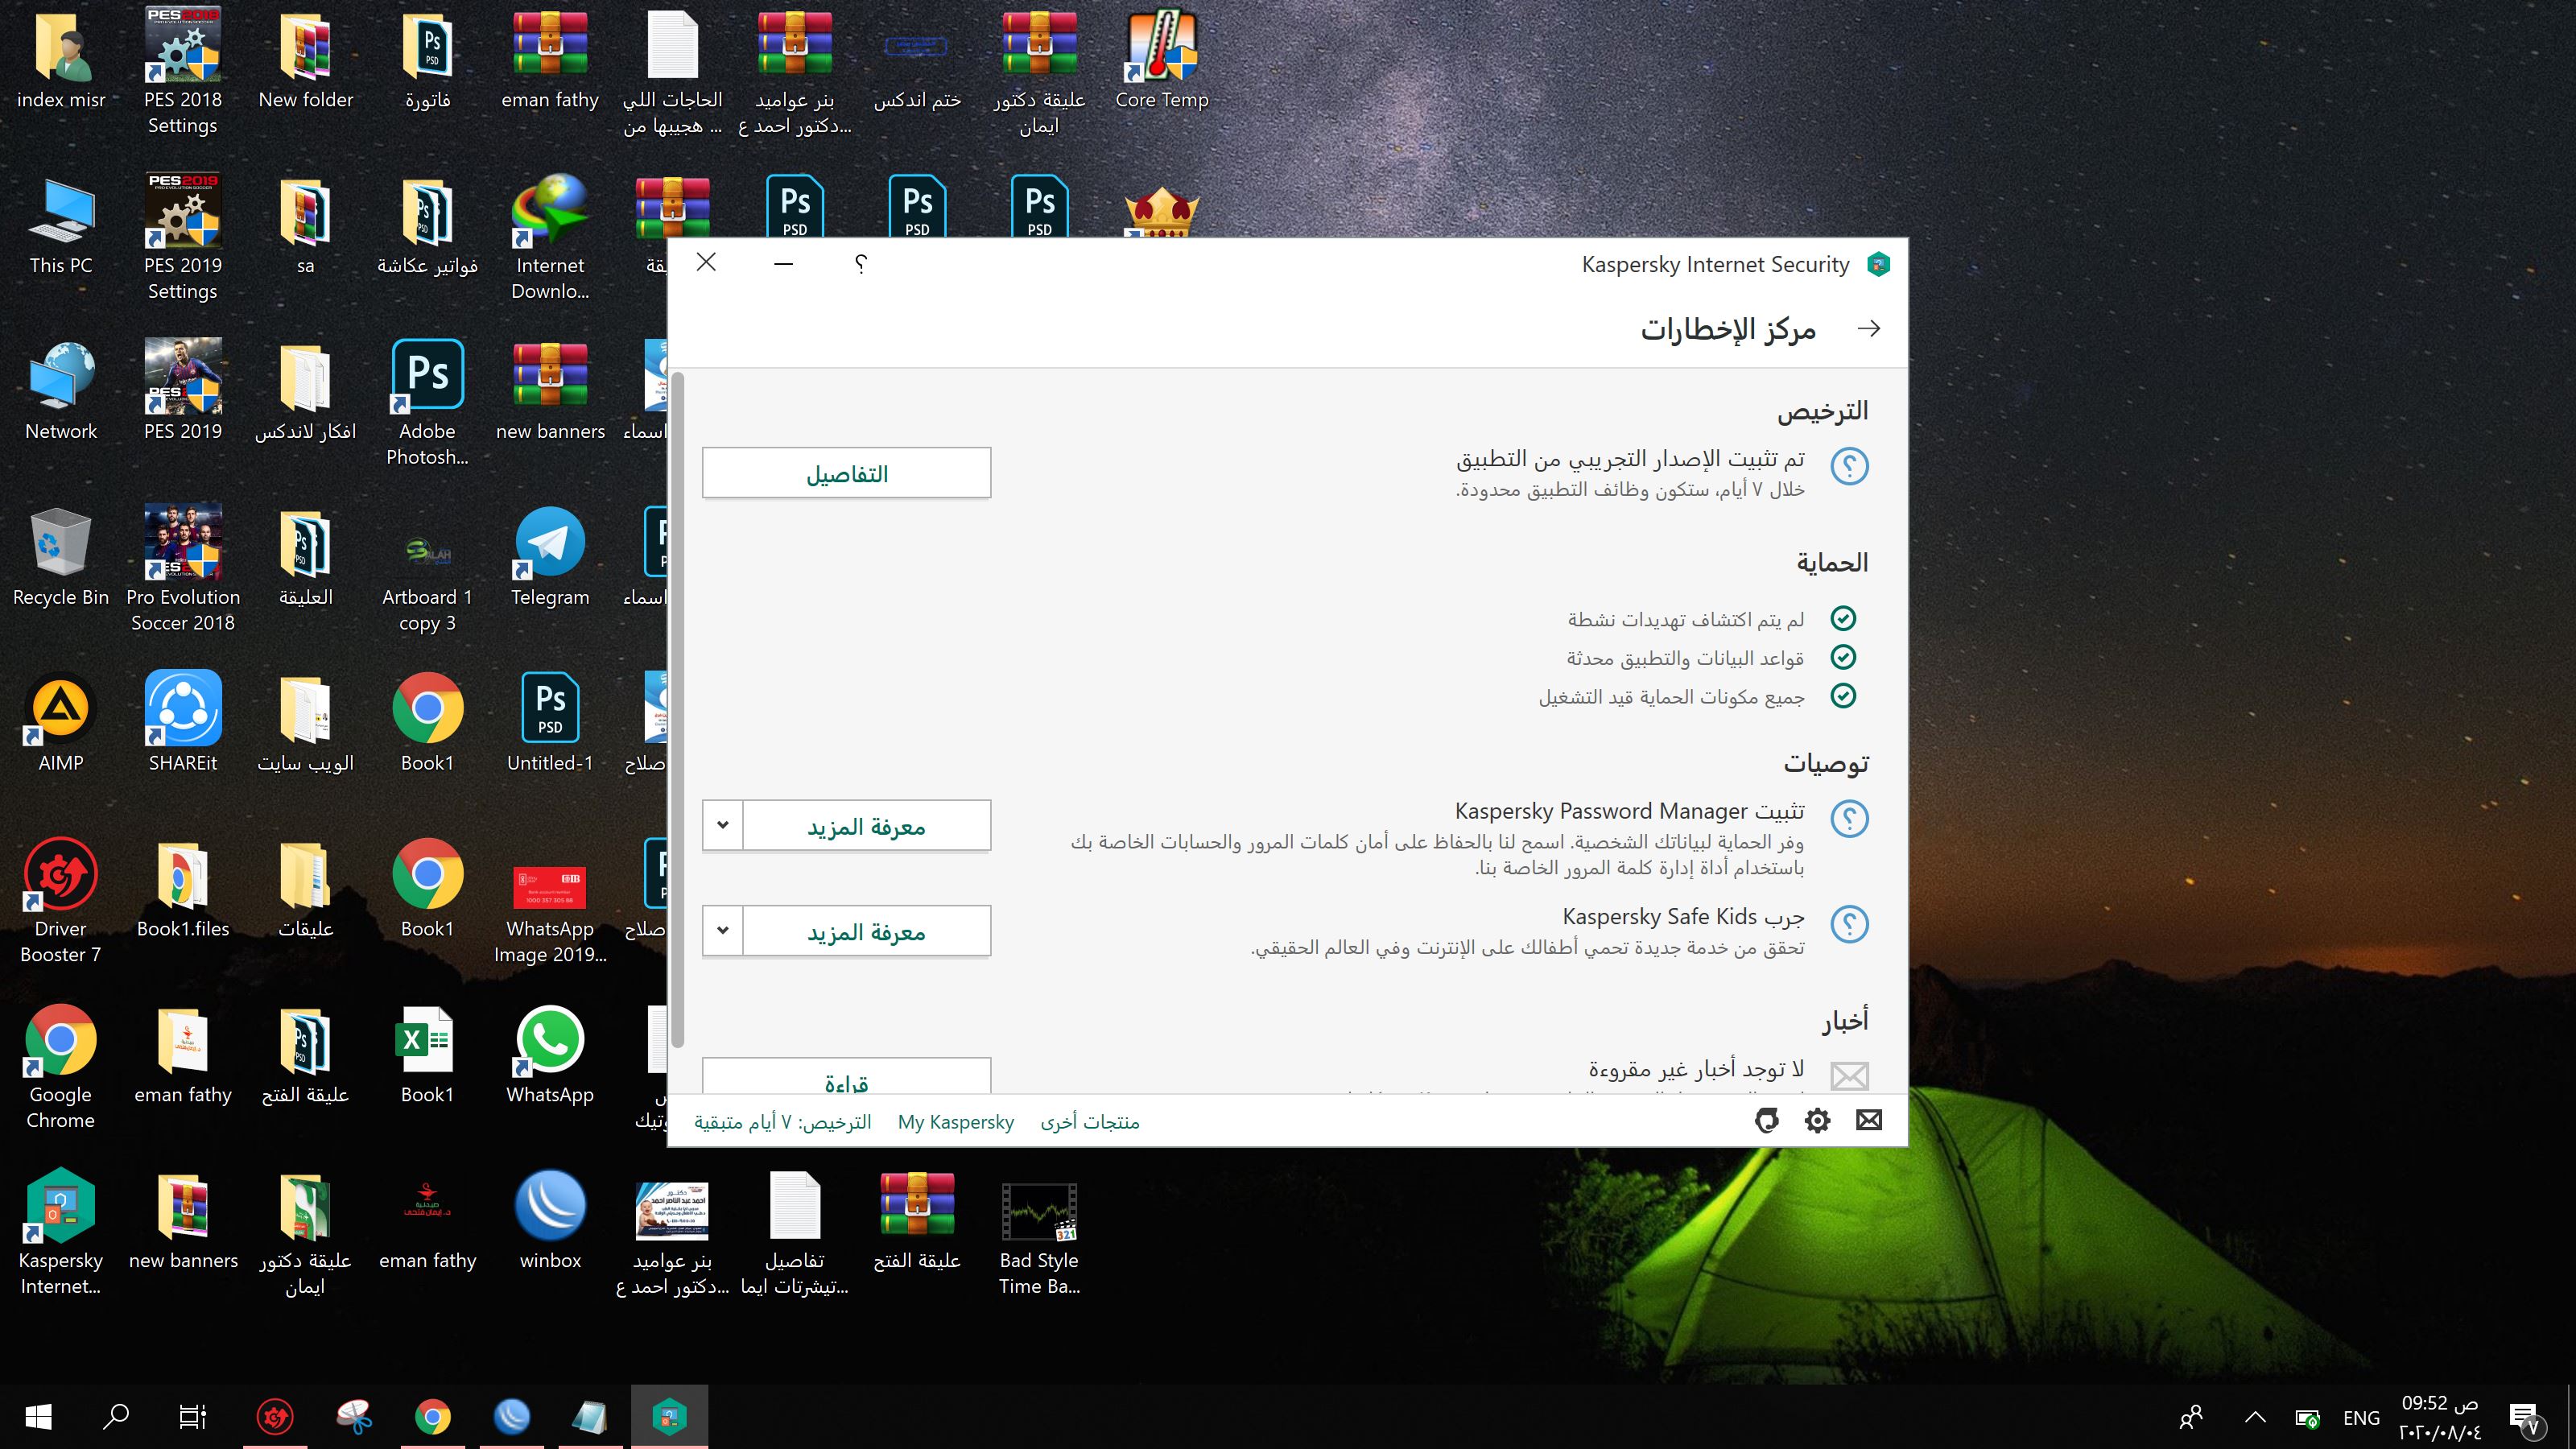Open taskbar search magnifier
2576x1449 pixels.
116,1417
